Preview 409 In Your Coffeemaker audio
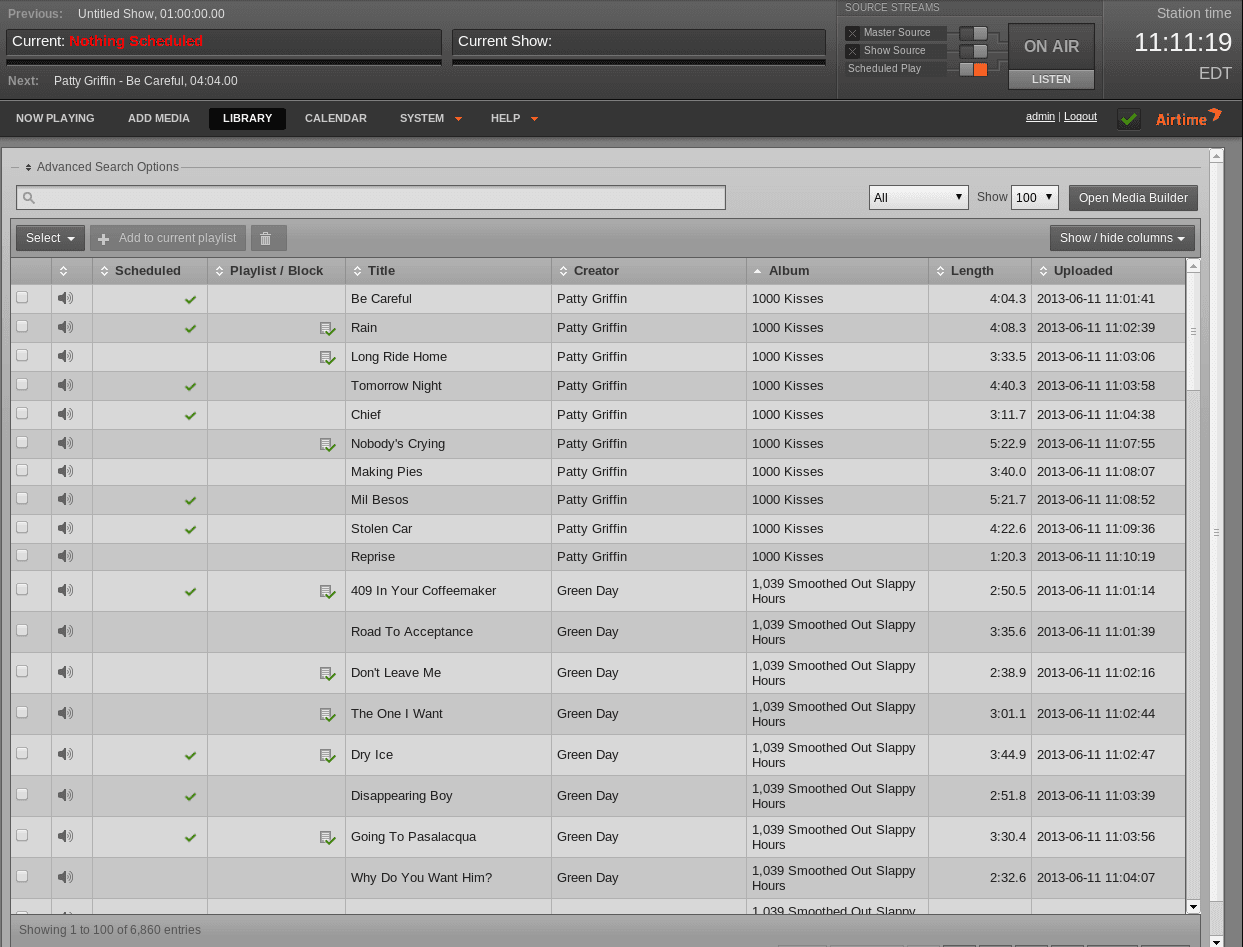Viewport: 1243px width, 947px height. click(x=66, y=590)
